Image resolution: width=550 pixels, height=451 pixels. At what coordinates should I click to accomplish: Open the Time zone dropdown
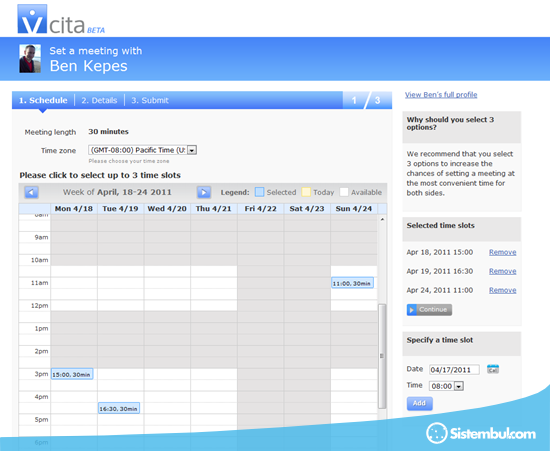142,150
